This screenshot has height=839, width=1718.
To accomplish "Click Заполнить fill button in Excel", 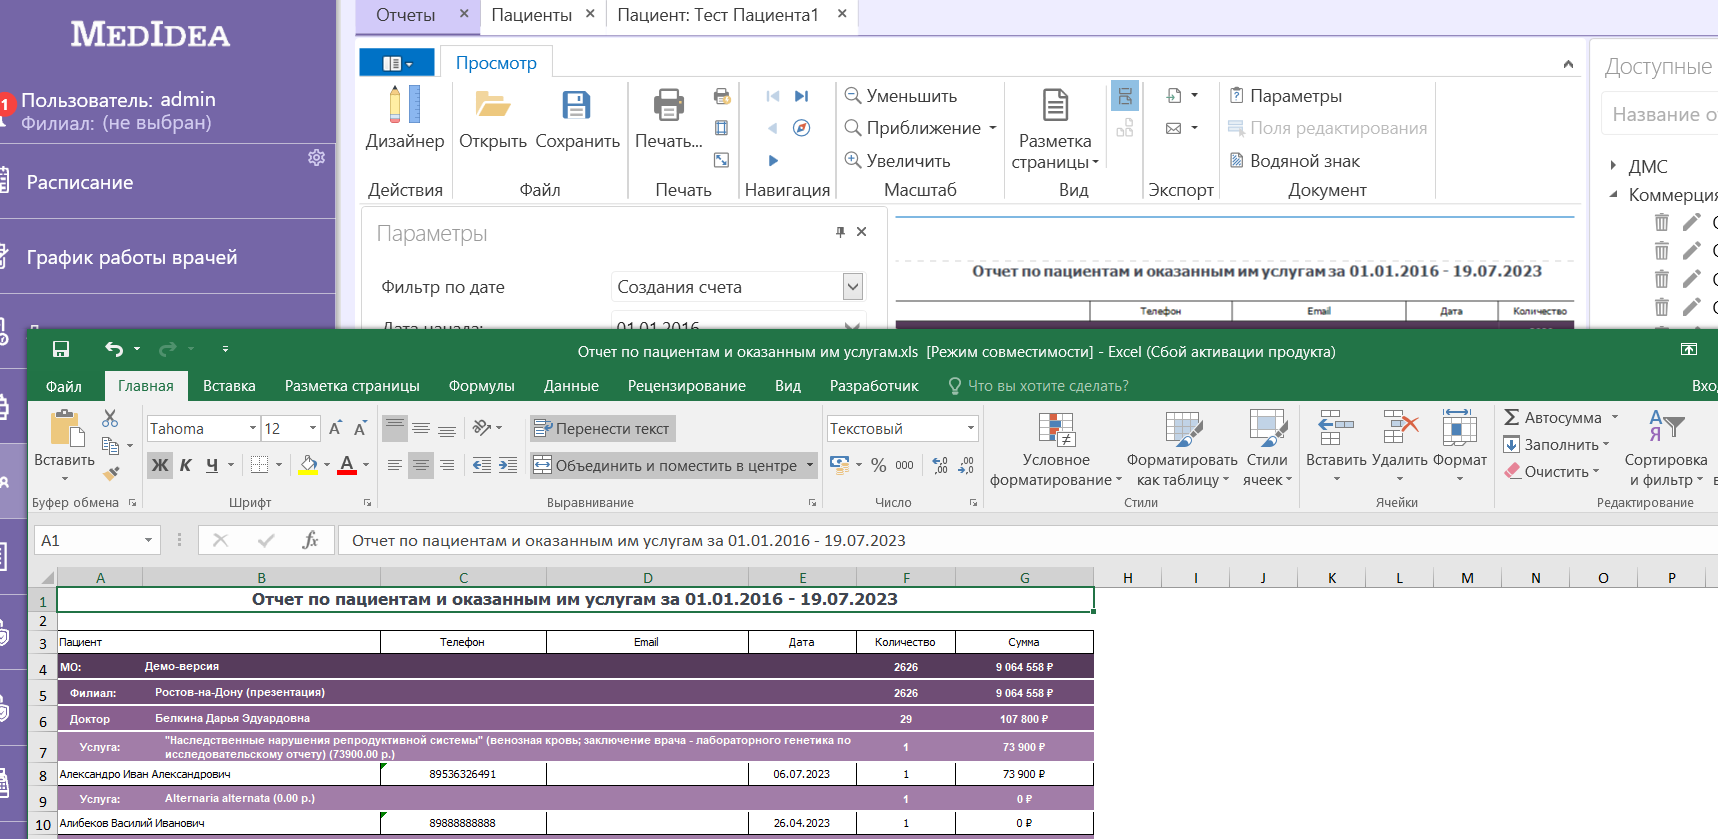I will click(1555, 444).
